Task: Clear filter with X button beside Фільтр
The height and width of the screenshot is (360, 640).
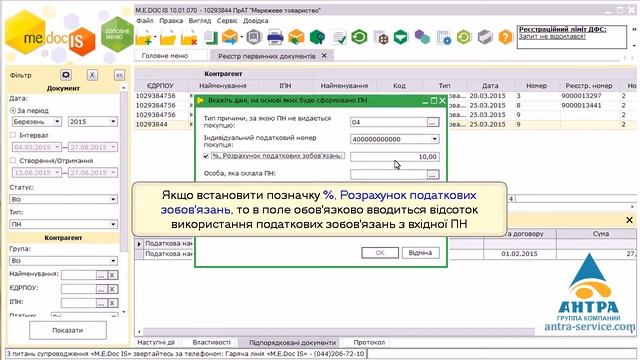Action: pyautogui.click(x=92, y=75)
